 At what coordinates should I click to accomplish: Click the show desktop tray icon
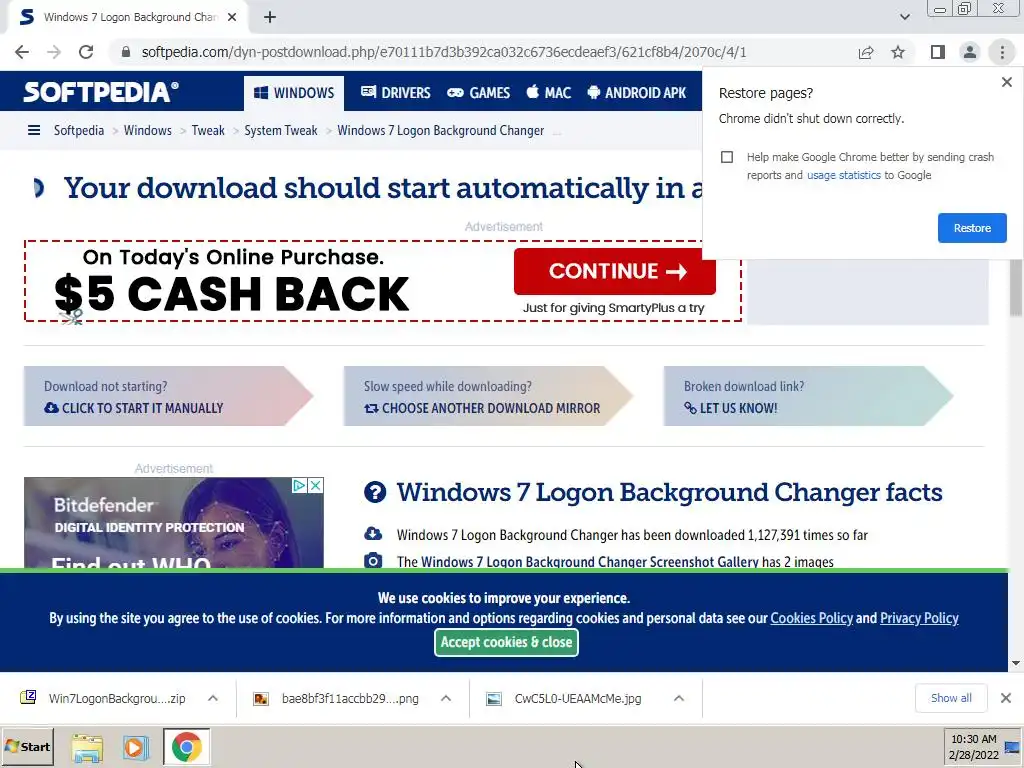(1012, 747)
